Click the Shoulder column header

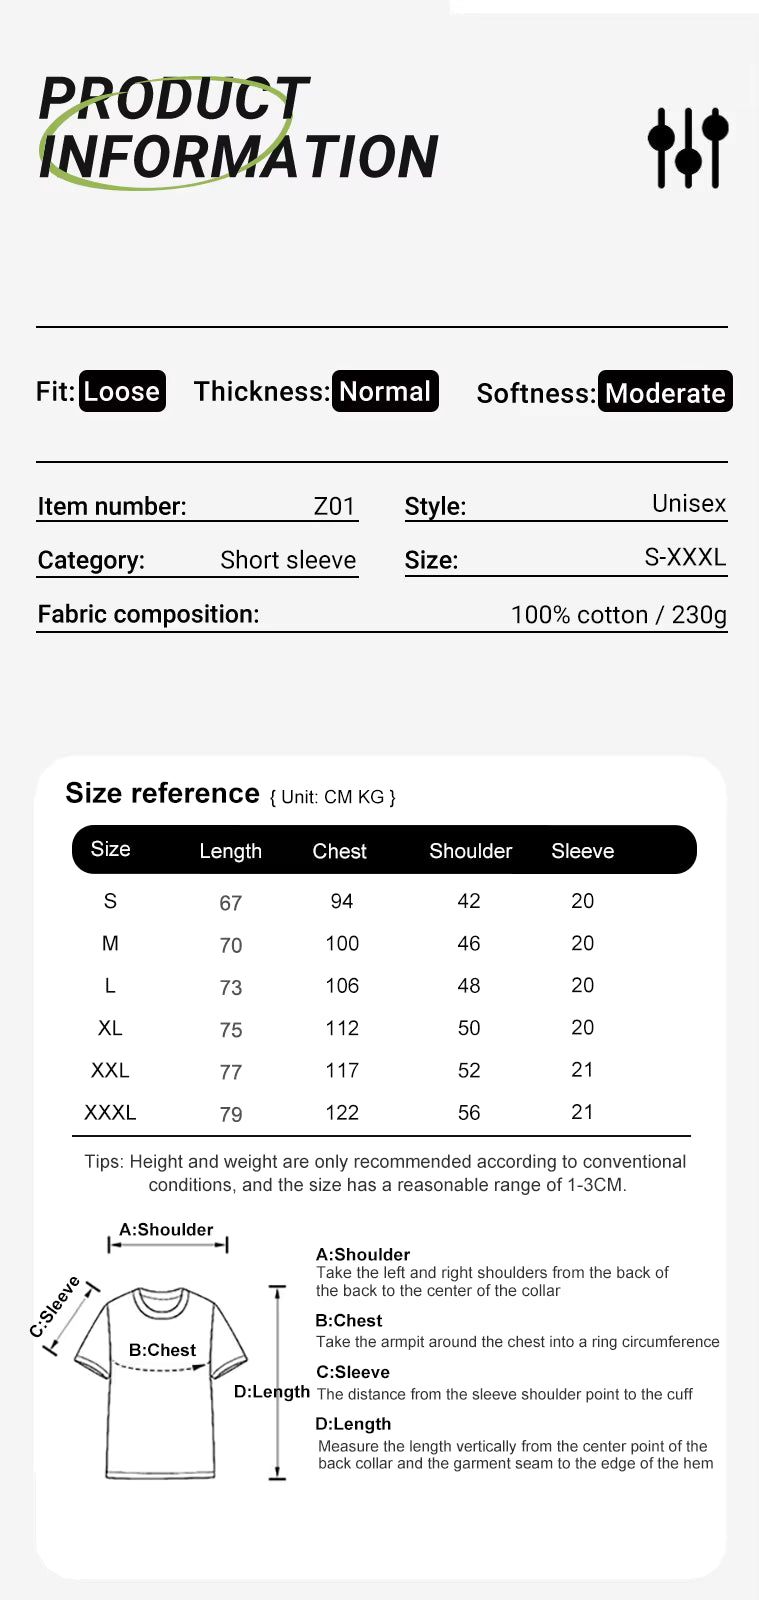pyautogui.click(x=470, y=851)
